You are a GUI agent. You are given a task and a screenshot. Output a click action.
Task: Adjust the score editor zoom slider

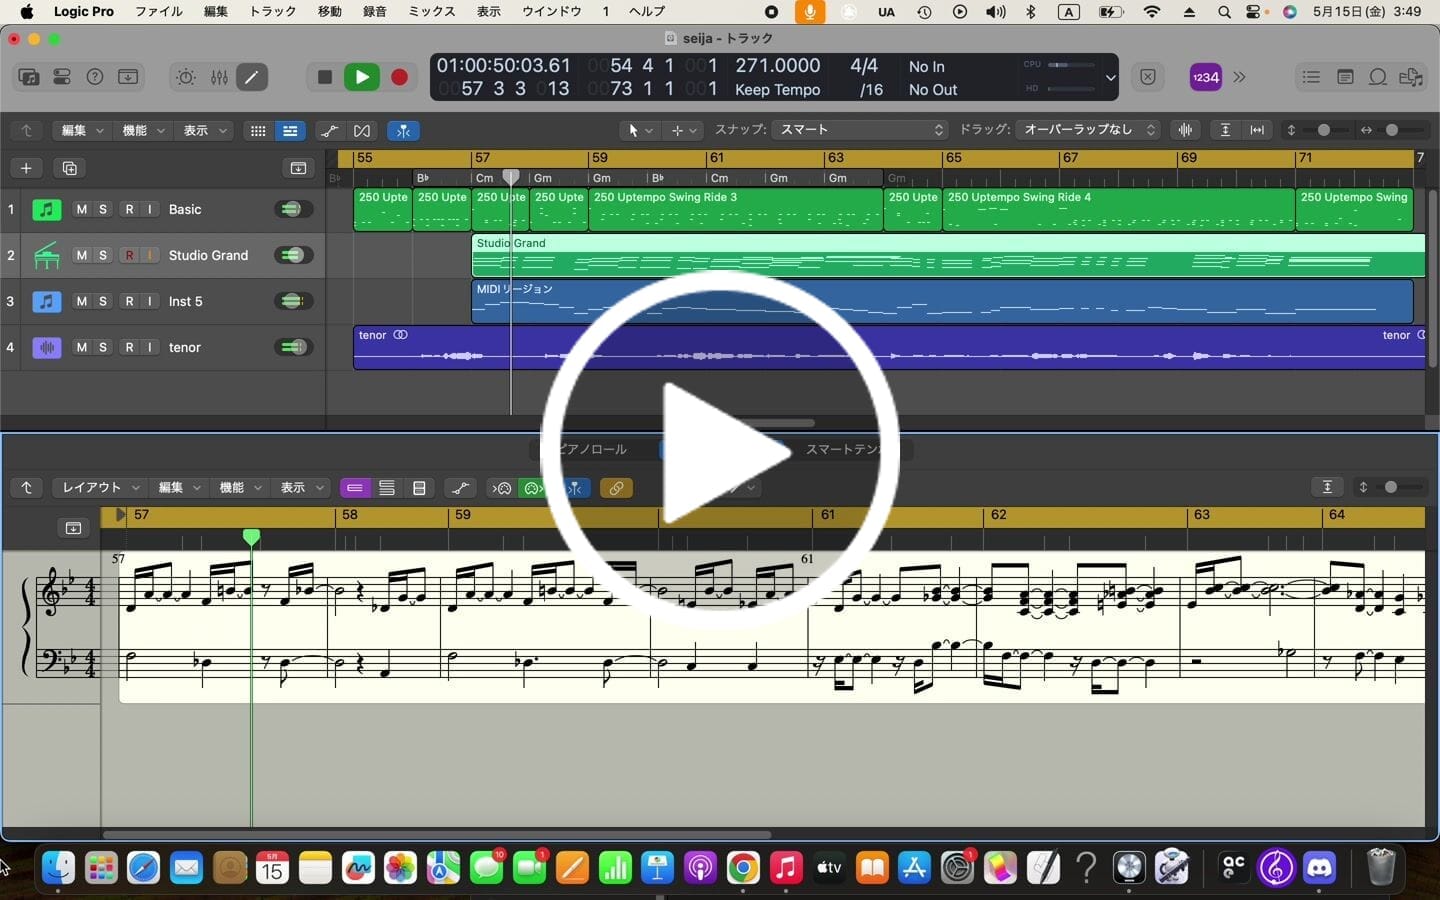pos(1391,487)
